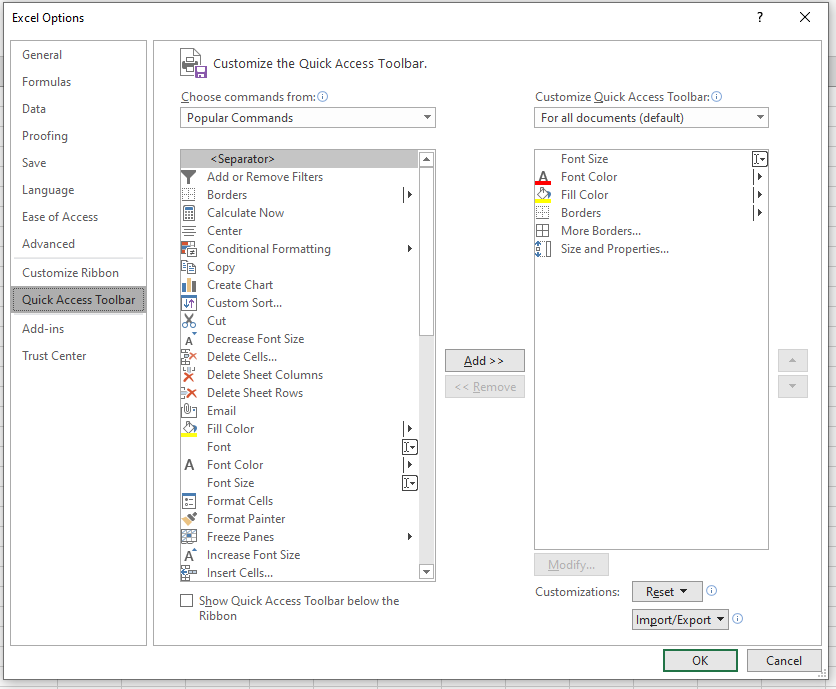Screen dimensions: 836x689
Task: Confirm with the OK button
Action: 700,661
